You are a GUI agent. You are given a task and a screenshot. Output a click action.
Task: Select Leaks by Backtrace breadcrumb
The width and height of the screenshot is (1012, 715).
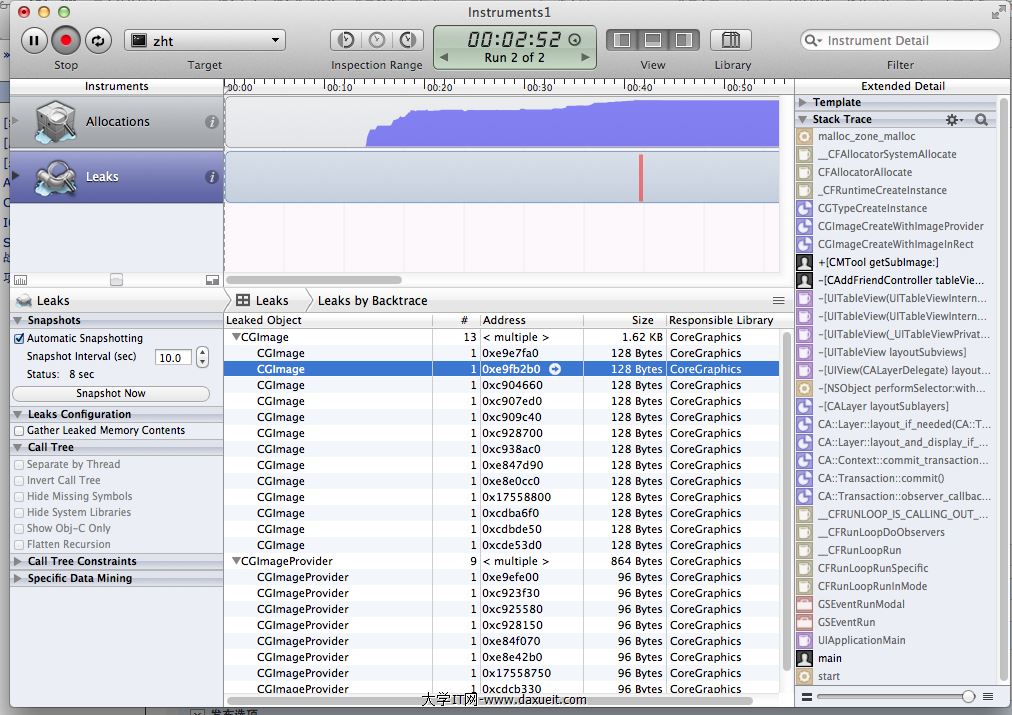(372, 300)
